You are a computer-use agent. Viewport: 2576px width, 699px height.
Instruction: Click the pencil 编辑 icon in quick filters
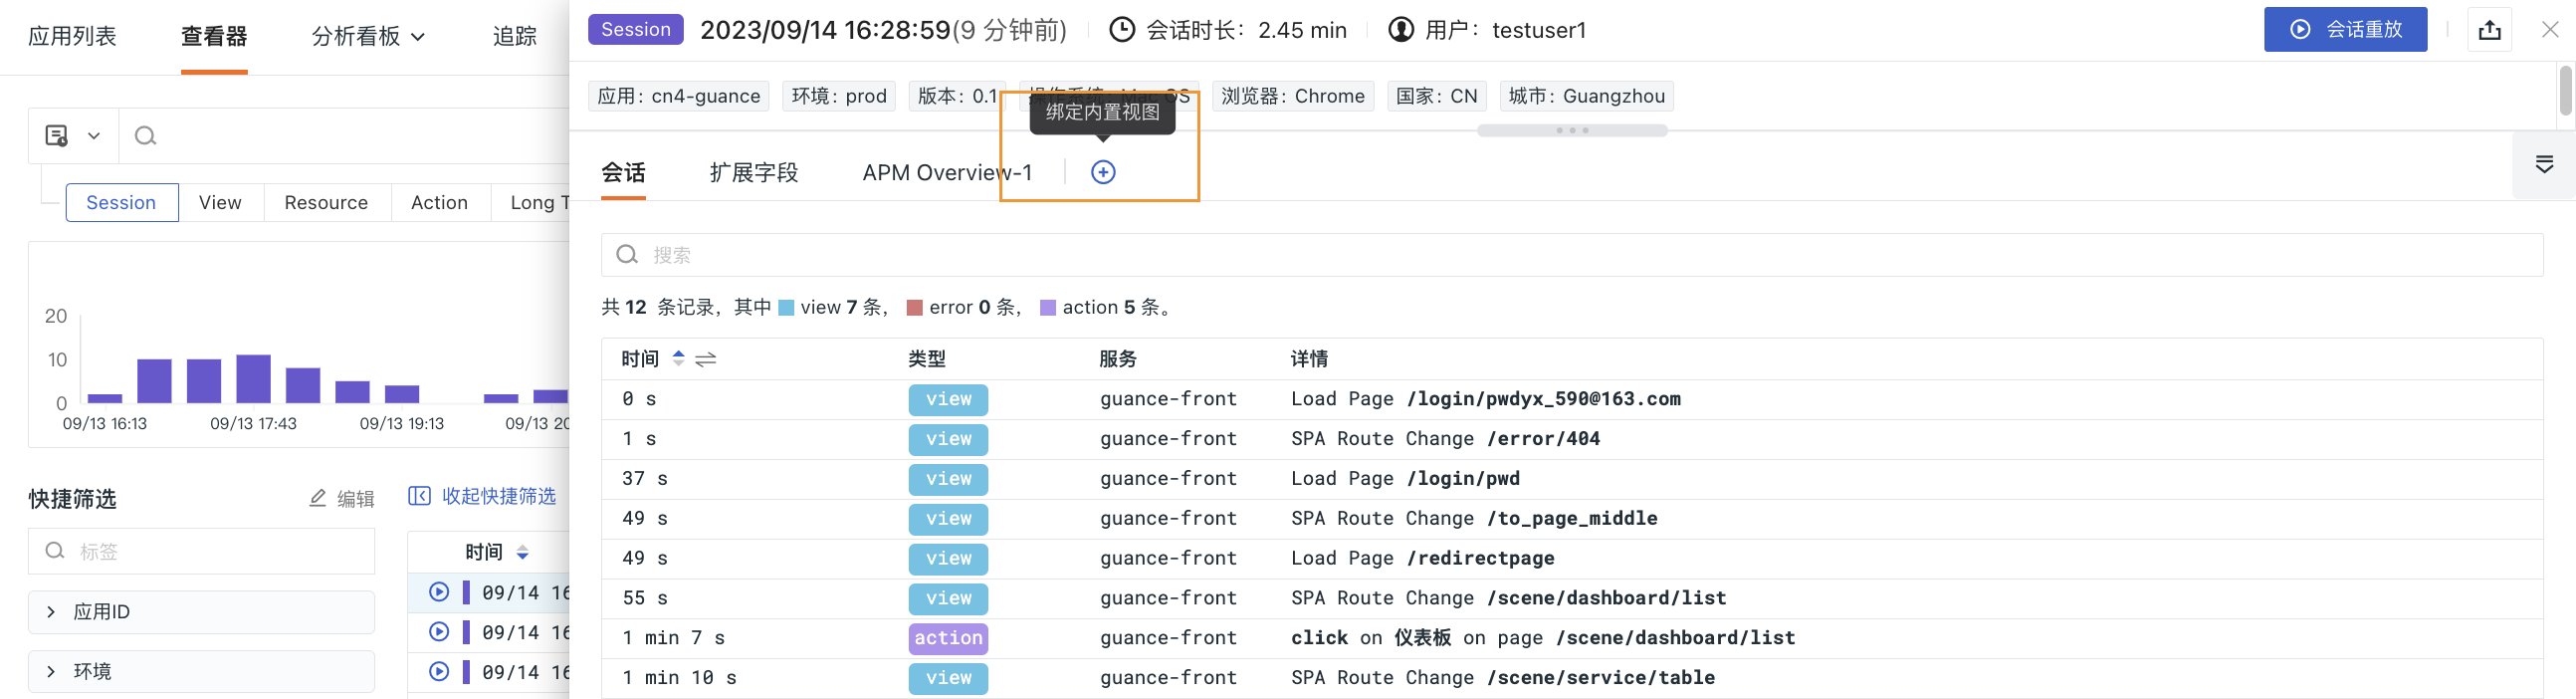pos(318,498)
